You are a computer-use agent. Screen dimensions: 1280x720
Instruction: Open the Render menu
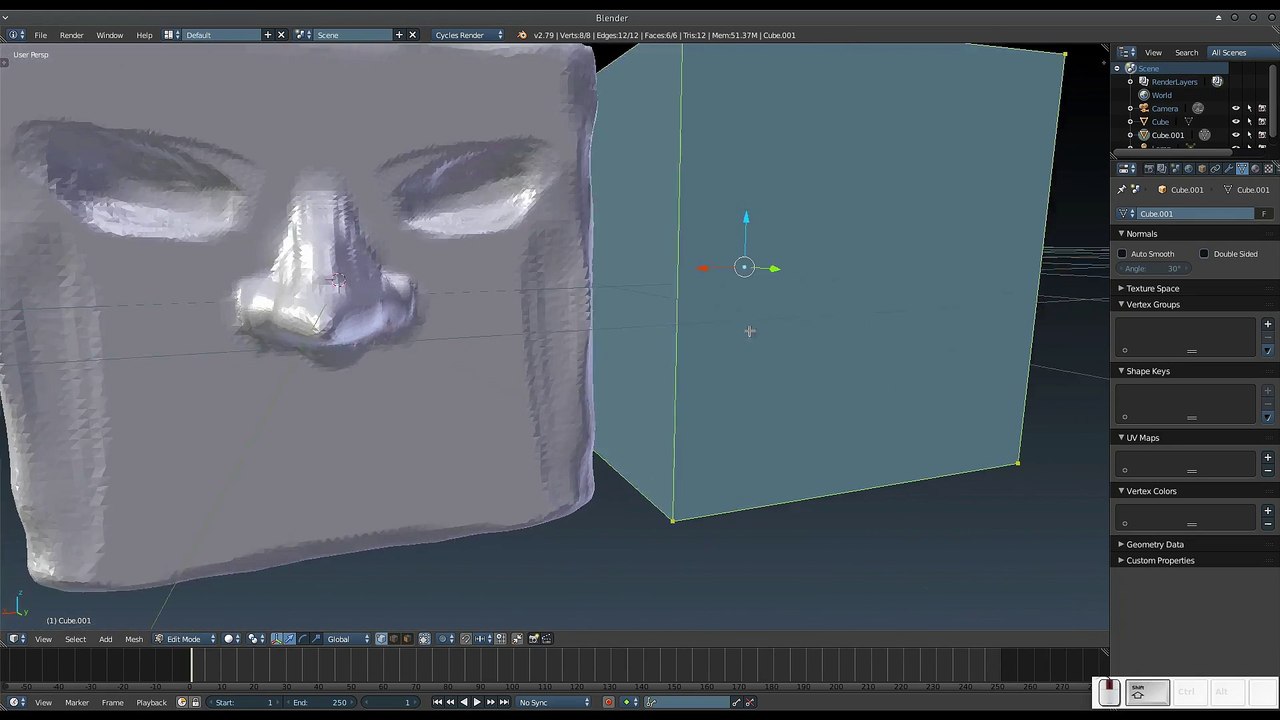(71, 35)
